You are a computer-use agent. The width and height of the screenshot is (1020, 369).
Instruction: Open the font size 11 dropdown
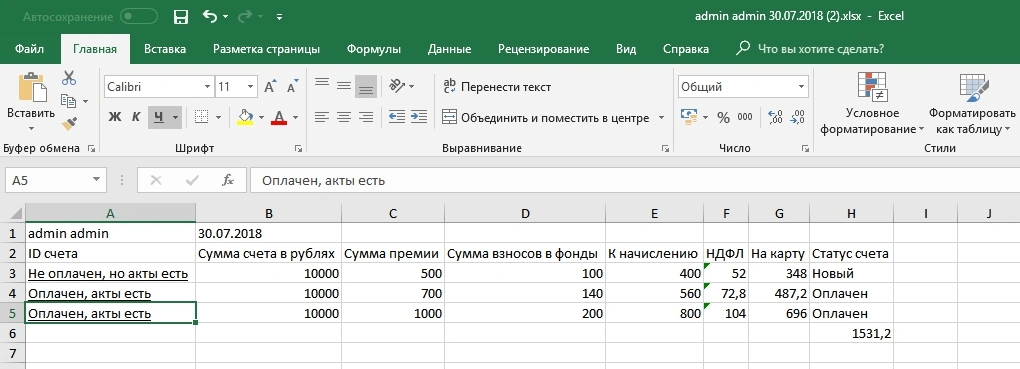point(251,87)
